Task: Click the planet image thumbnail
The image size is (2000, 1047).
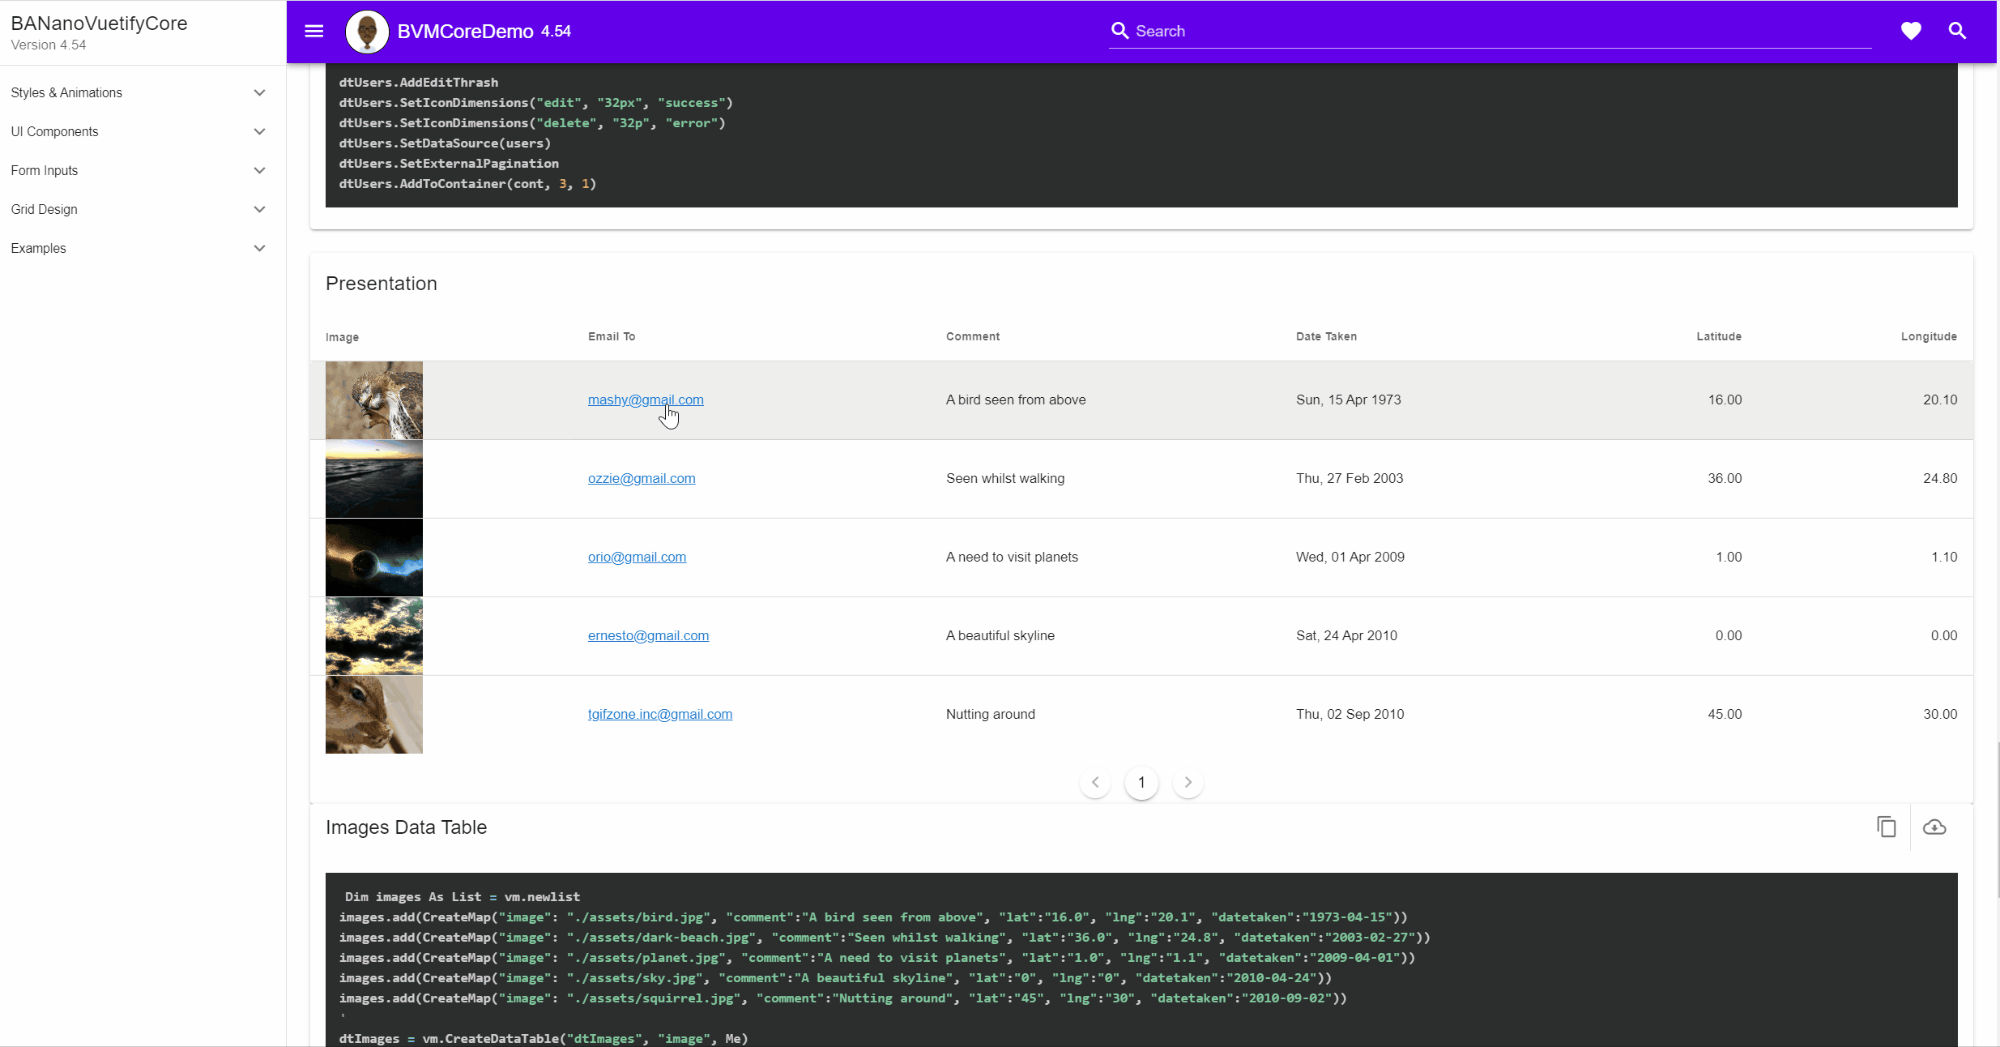Action: 374,557
